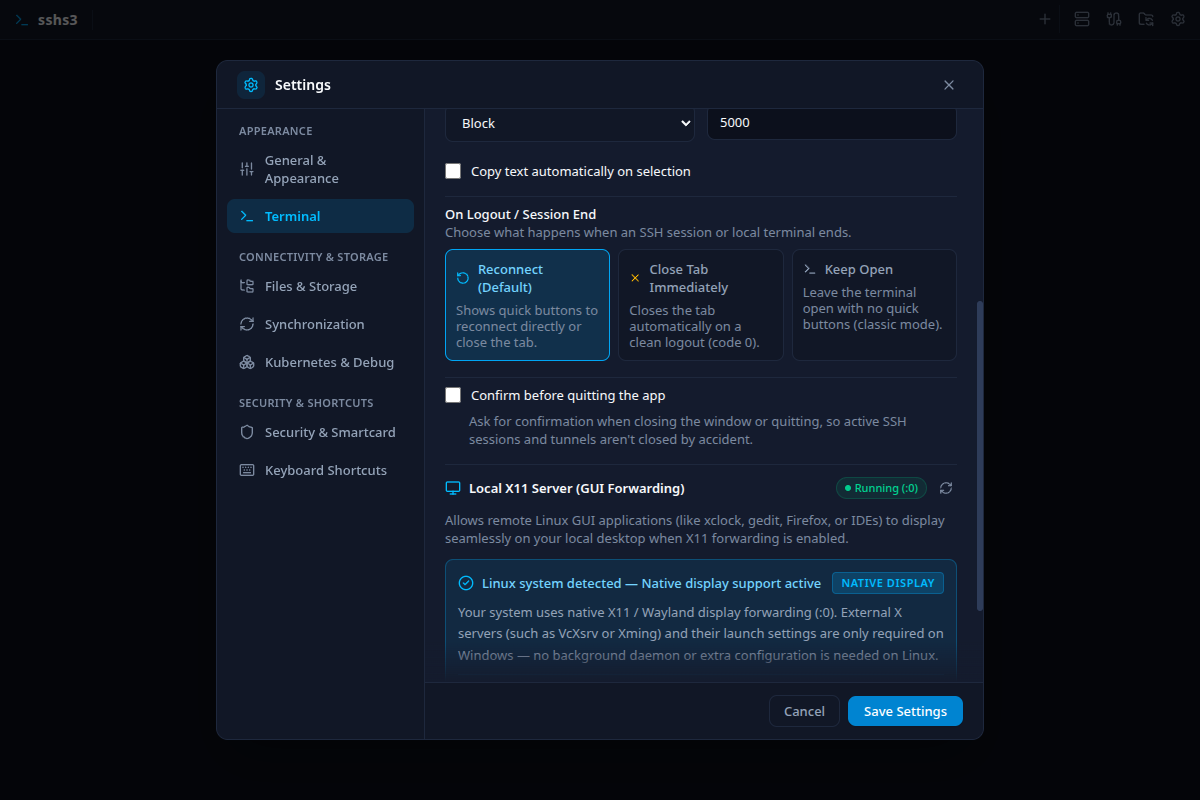
Task: Click the CONNECTIVITY & STORAGE section label
Action: pyautogui.click(x=313, y=257)
